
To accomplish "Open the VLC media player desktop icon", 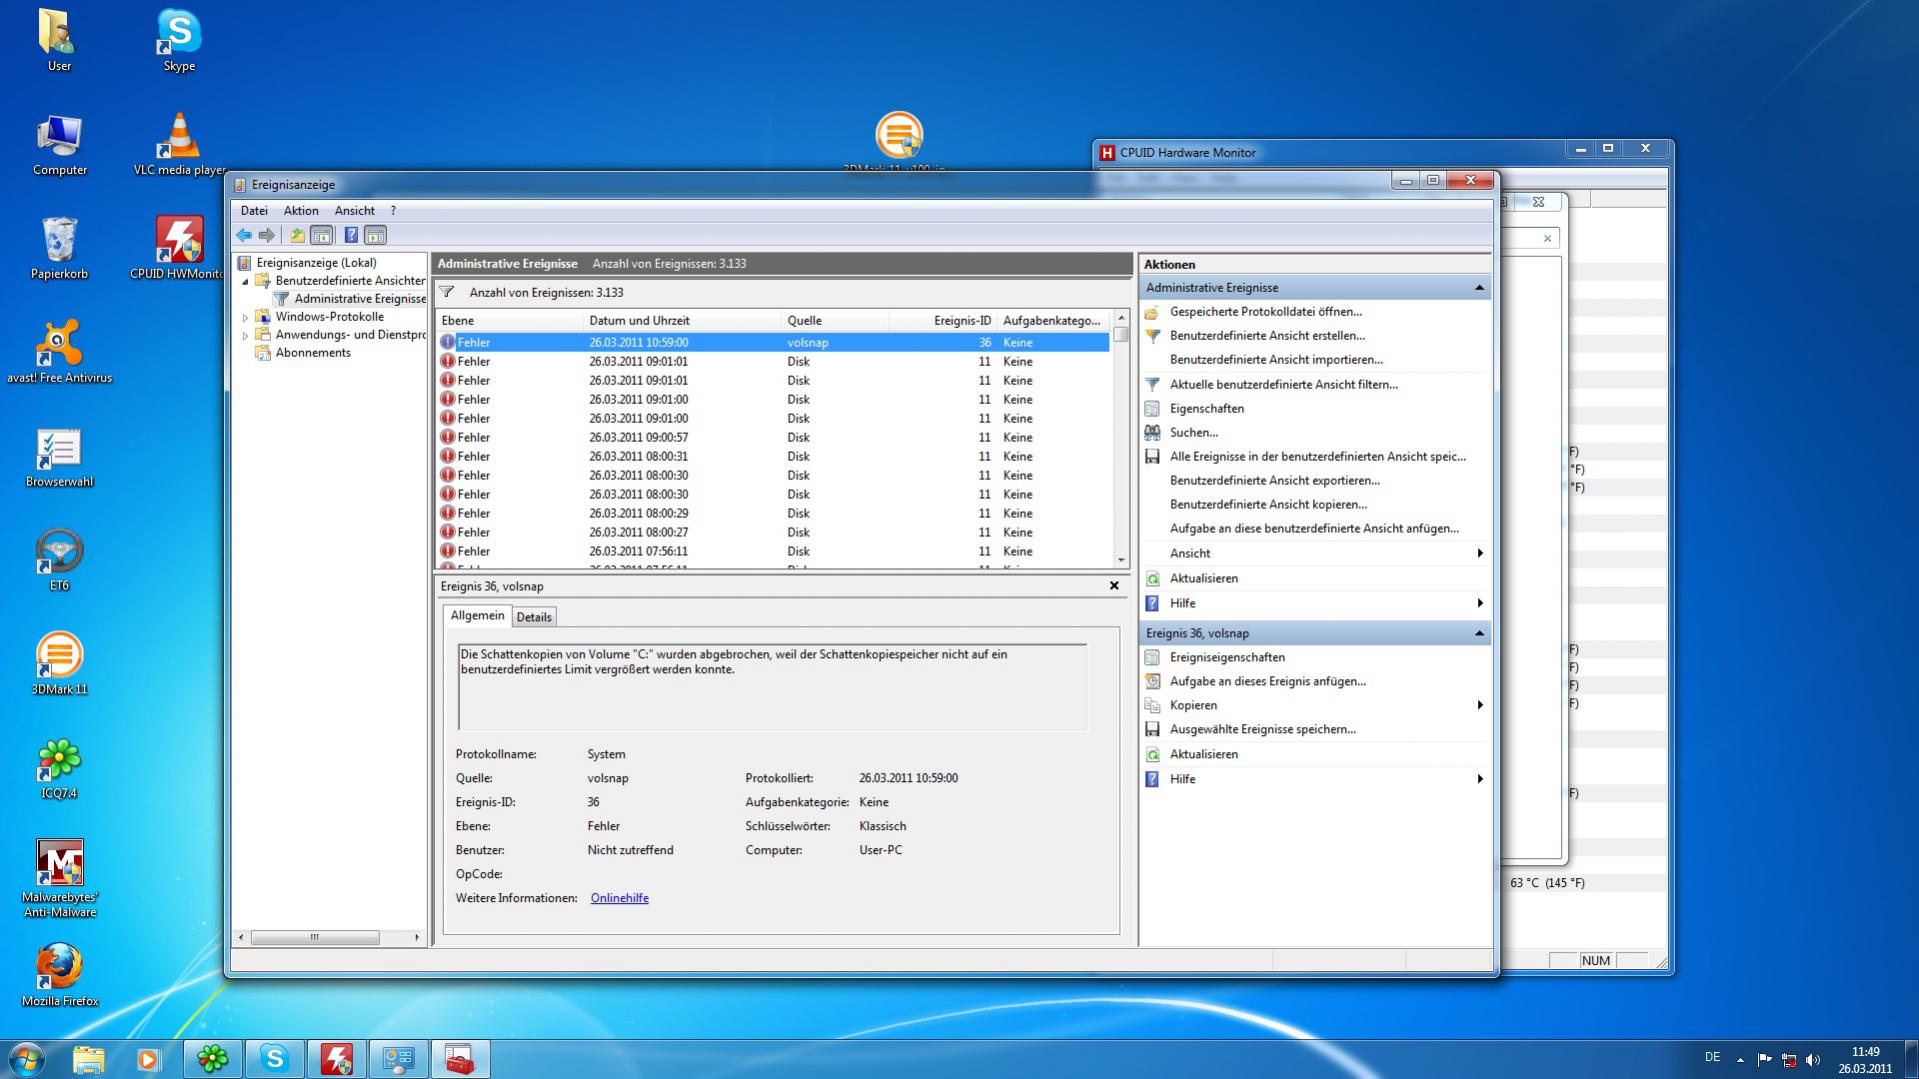I will click(179, 144).
